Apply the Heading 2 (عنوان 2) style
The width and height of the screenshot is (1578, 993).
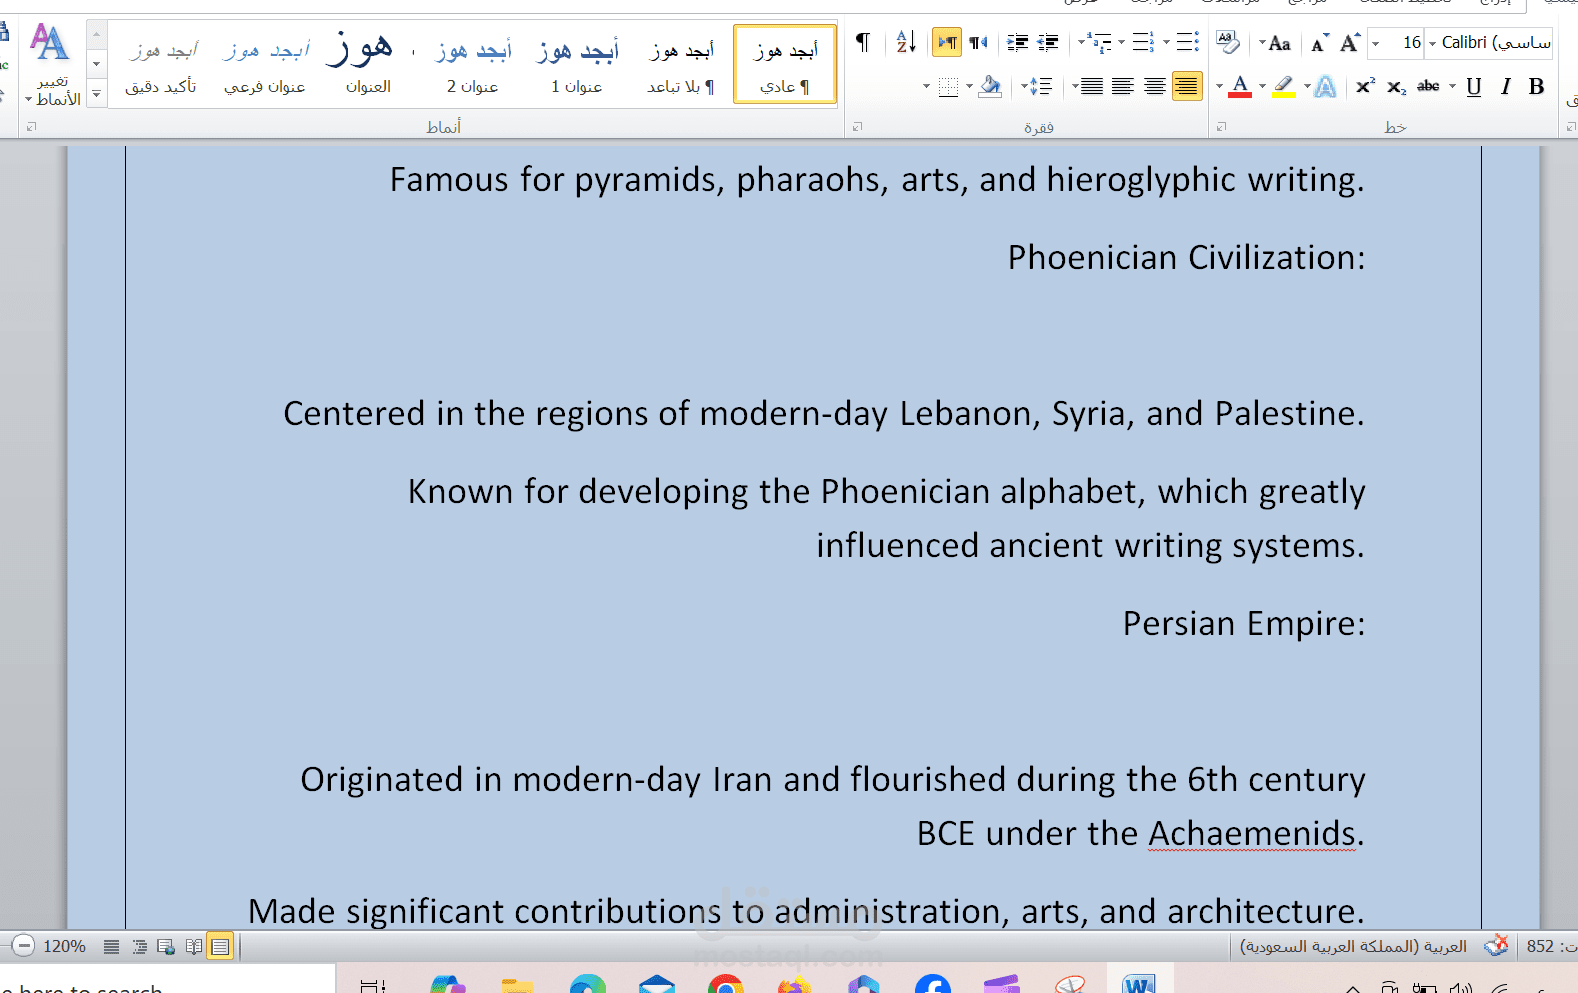473,64
